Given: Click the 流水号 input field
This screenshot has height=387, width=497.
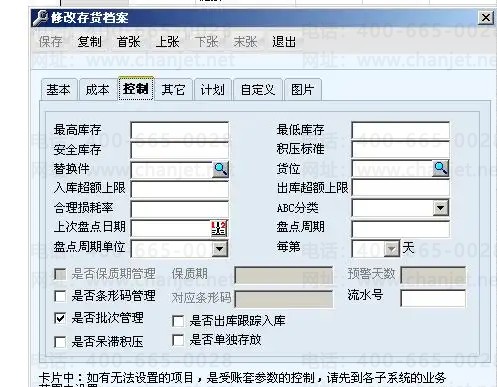Looking at the screenshot, I should coord(433,298).
